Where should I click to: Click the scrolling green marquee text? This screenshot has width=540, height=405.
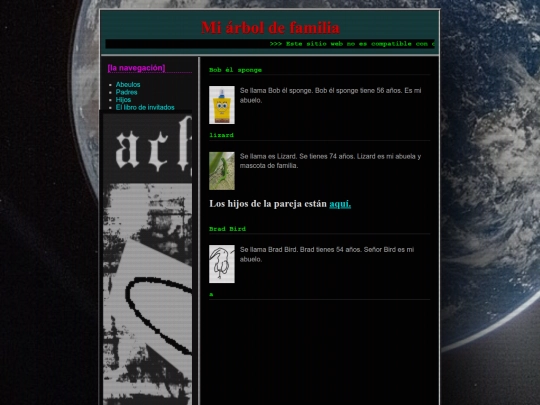(352, 44)
